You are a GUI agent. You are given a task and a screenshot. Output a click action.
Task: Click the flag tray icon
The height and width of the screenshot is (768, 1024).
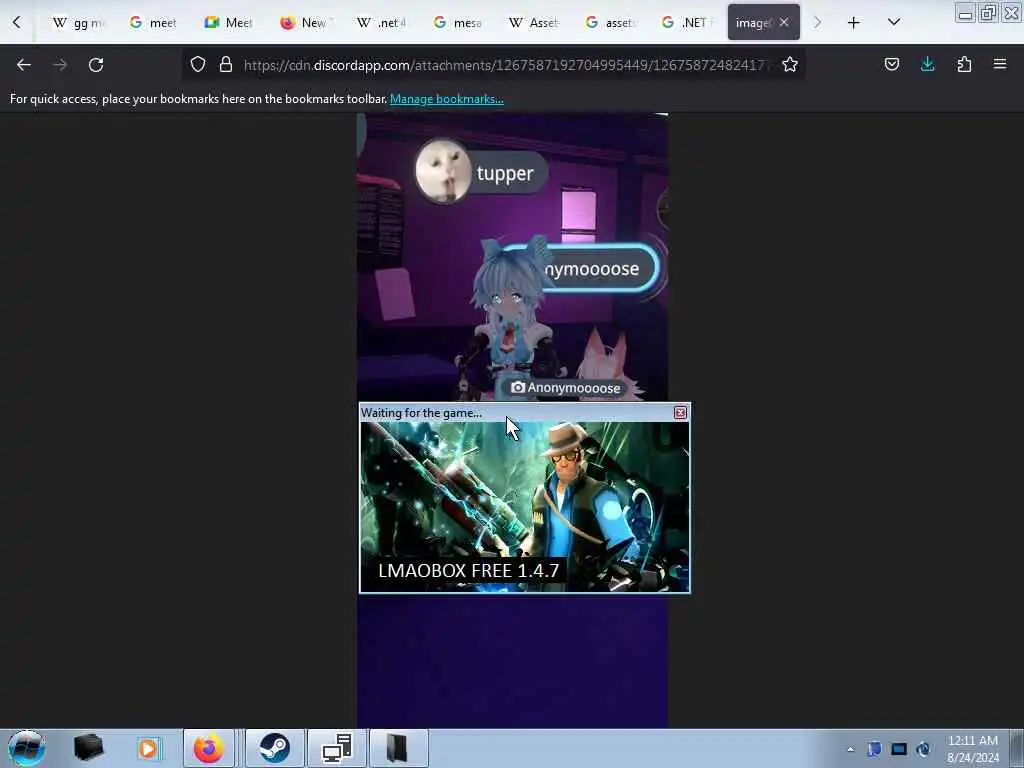pyautogui.click(x=874, y=749)
